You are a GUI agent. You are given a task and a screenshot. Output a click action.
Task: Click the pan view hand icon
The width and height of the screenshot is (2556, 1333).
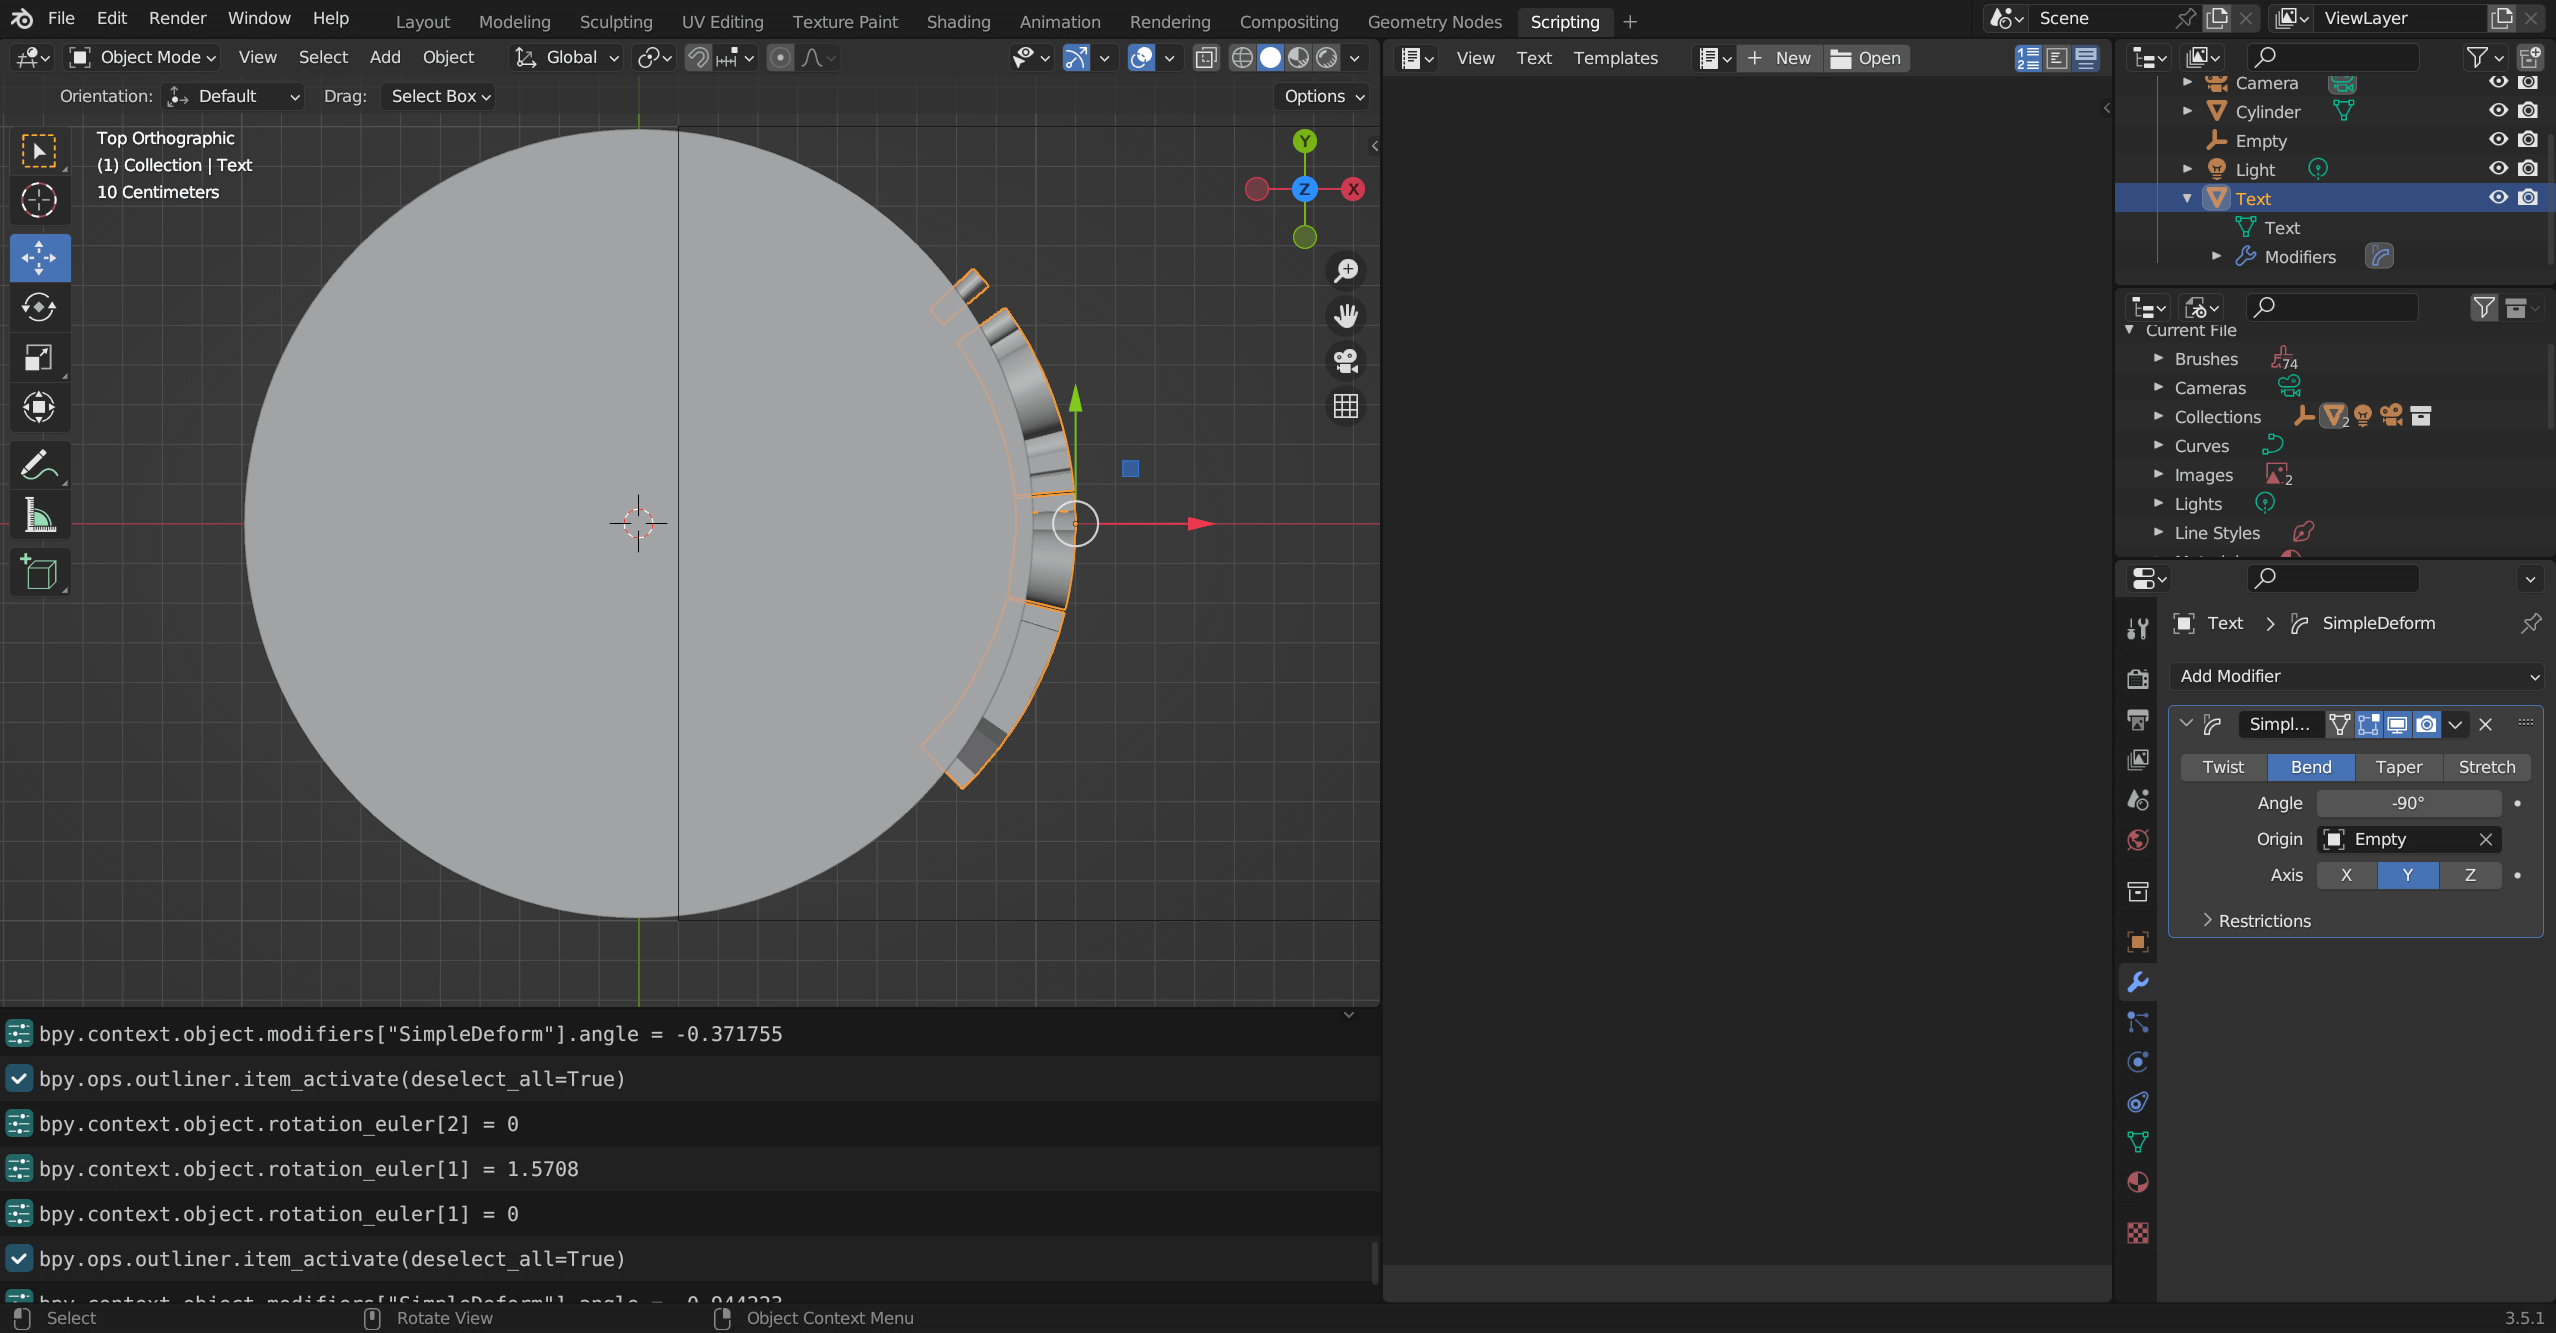[x=1346, y=316]
